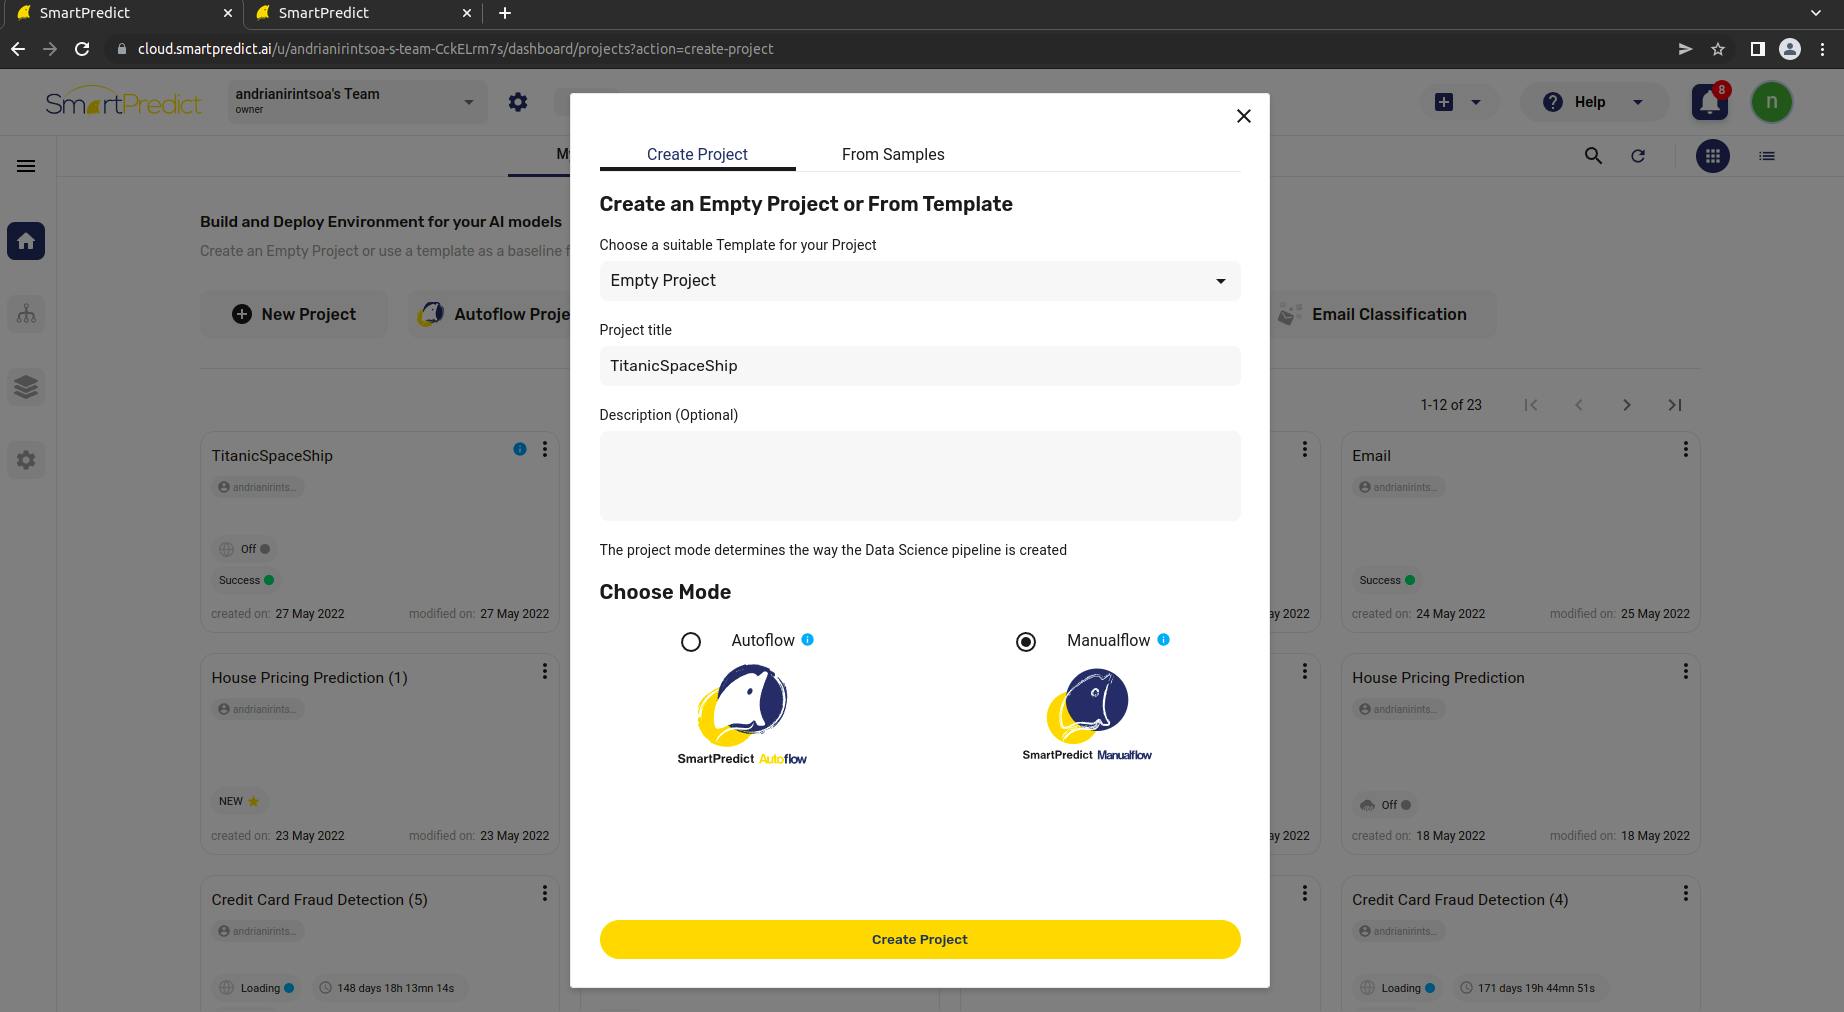Open options for House Pricing Prediction card

pyautogui.click(x=1685, y=672)
